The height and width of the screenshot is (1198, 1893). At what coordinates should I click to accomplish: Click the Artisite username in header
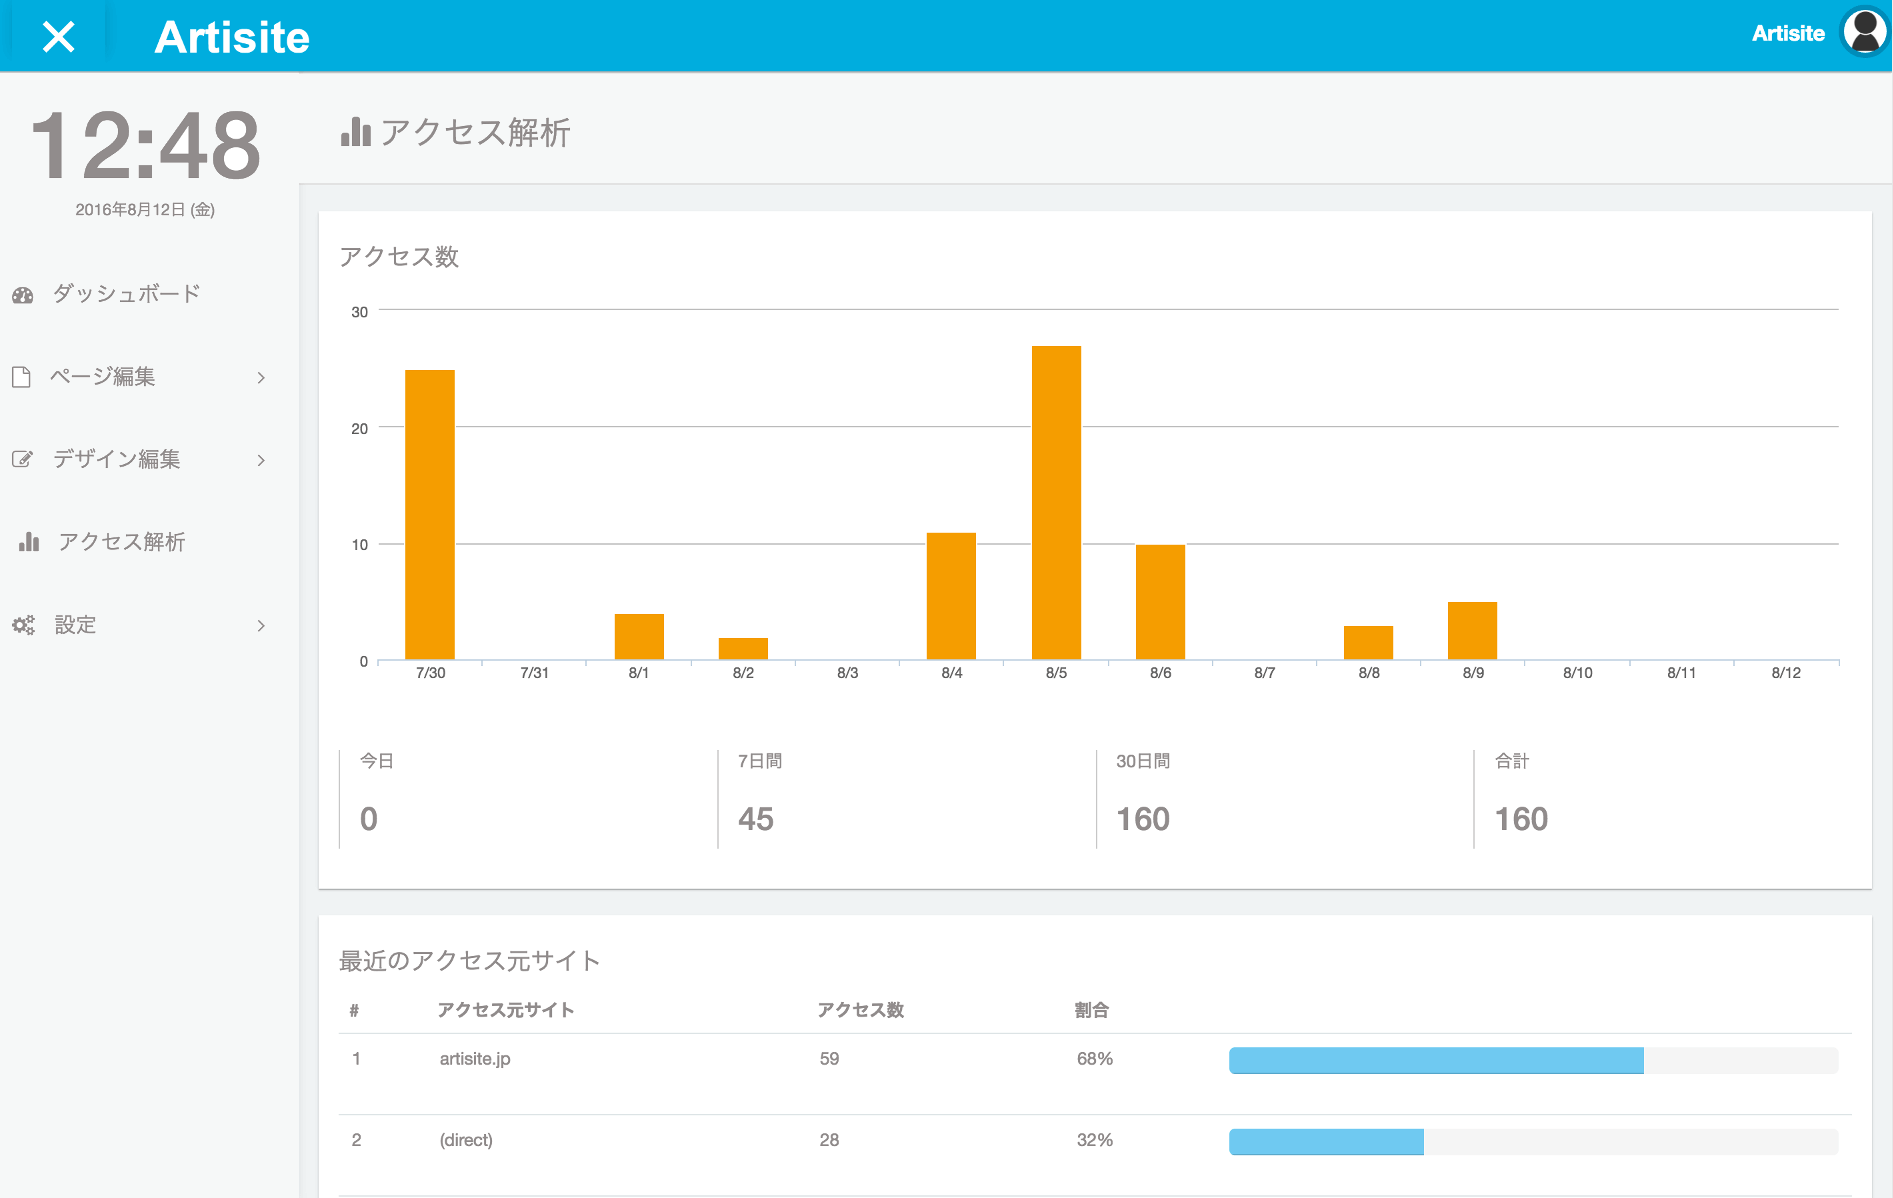[x=1787, y=34]
